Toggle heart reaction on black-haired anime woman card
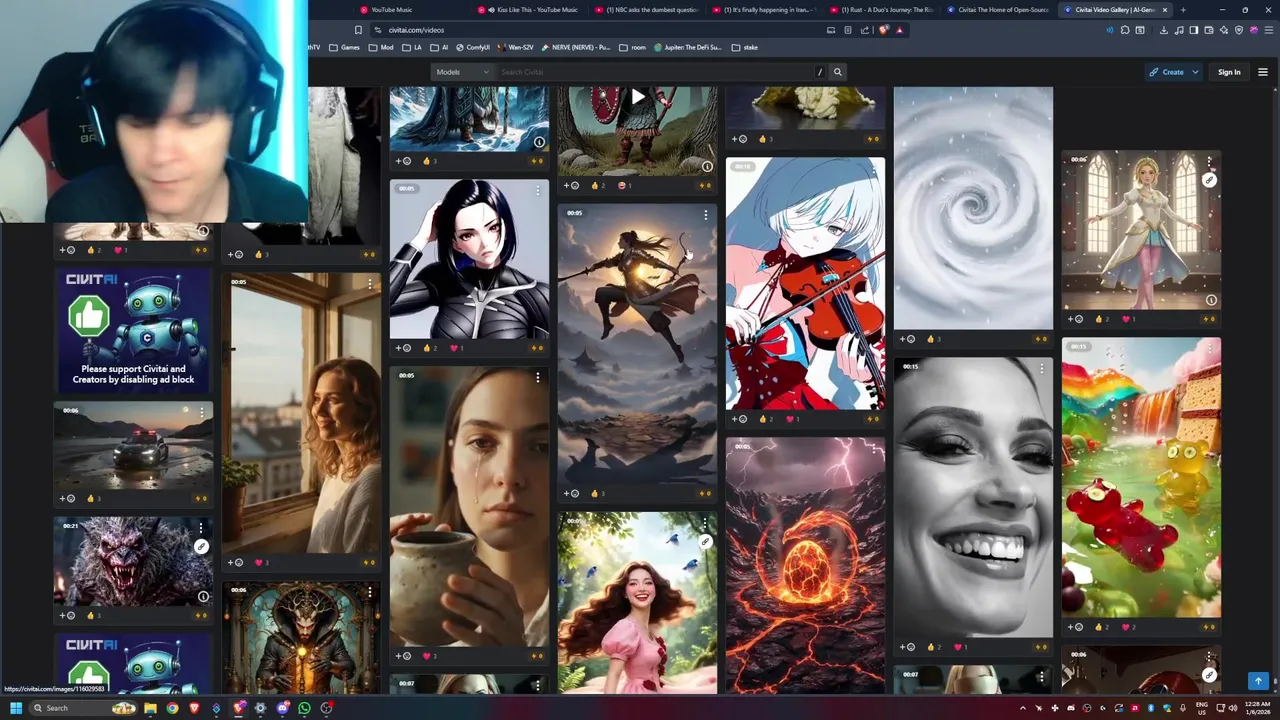This screenshot has width=1280, height=720. (456, 348)
